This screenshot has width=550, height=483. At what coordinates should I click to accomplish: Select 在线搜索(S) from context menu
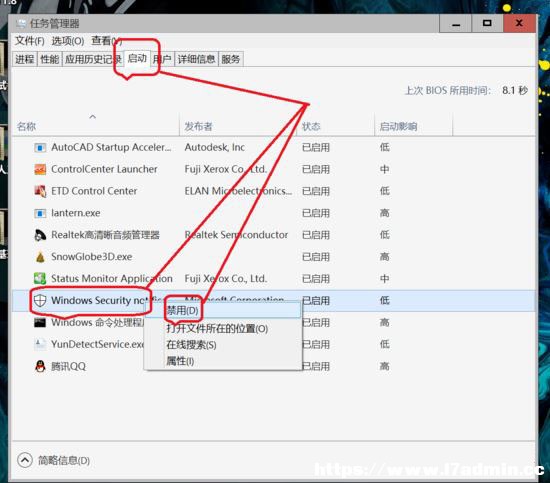click(191, 345)
